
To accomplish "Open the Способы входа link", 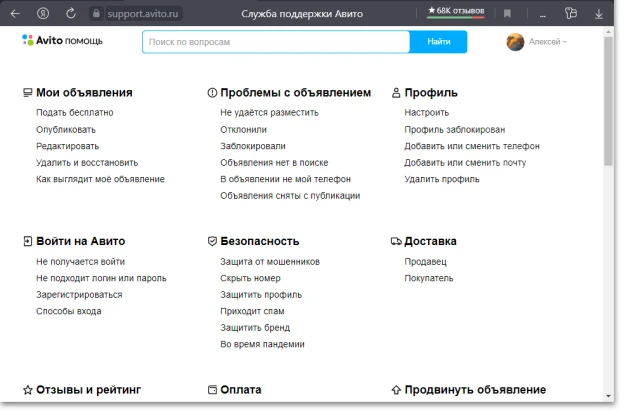I will [x=69, y=311].
